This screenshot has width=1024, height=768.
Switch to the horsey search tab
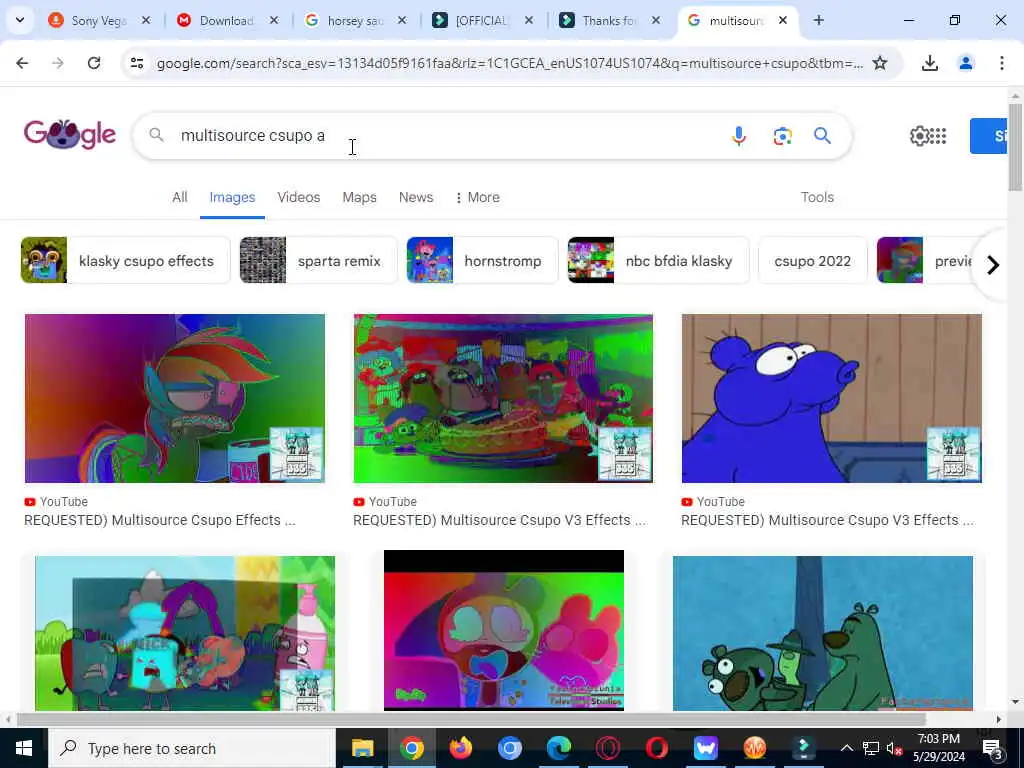coord(354,20)
